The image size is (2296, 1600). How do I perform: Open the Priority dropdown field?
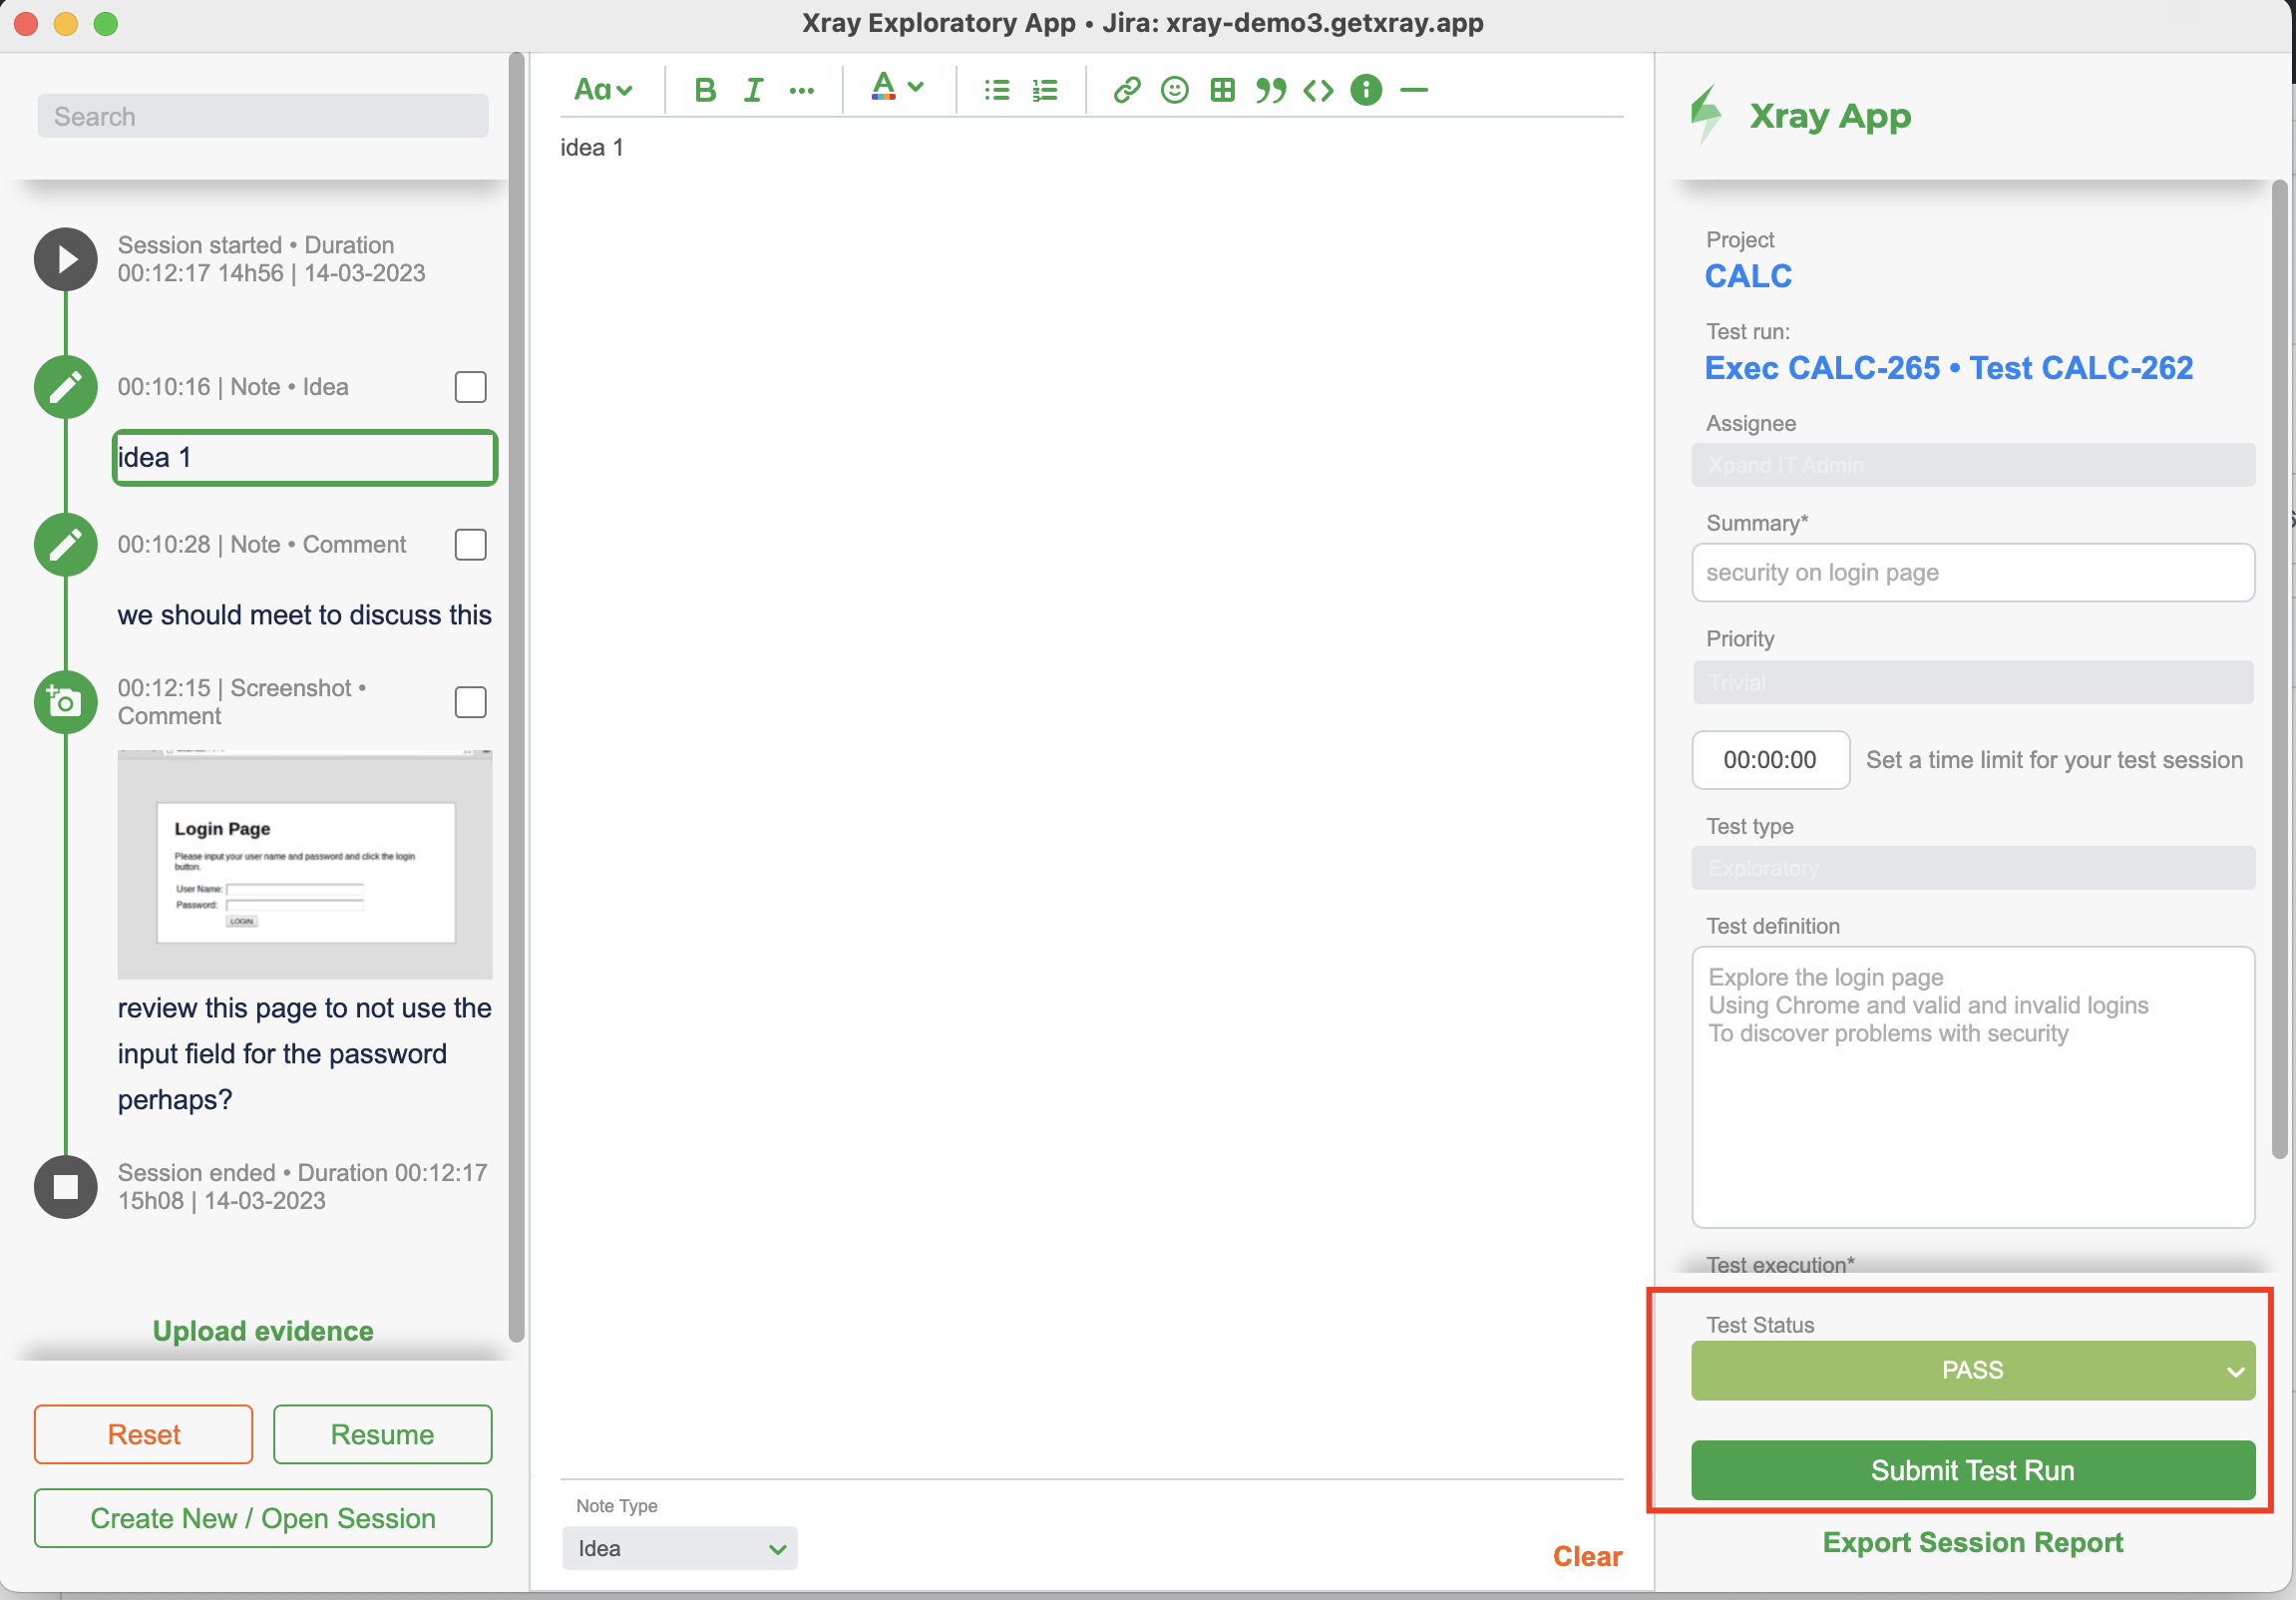pos(1973,682)
